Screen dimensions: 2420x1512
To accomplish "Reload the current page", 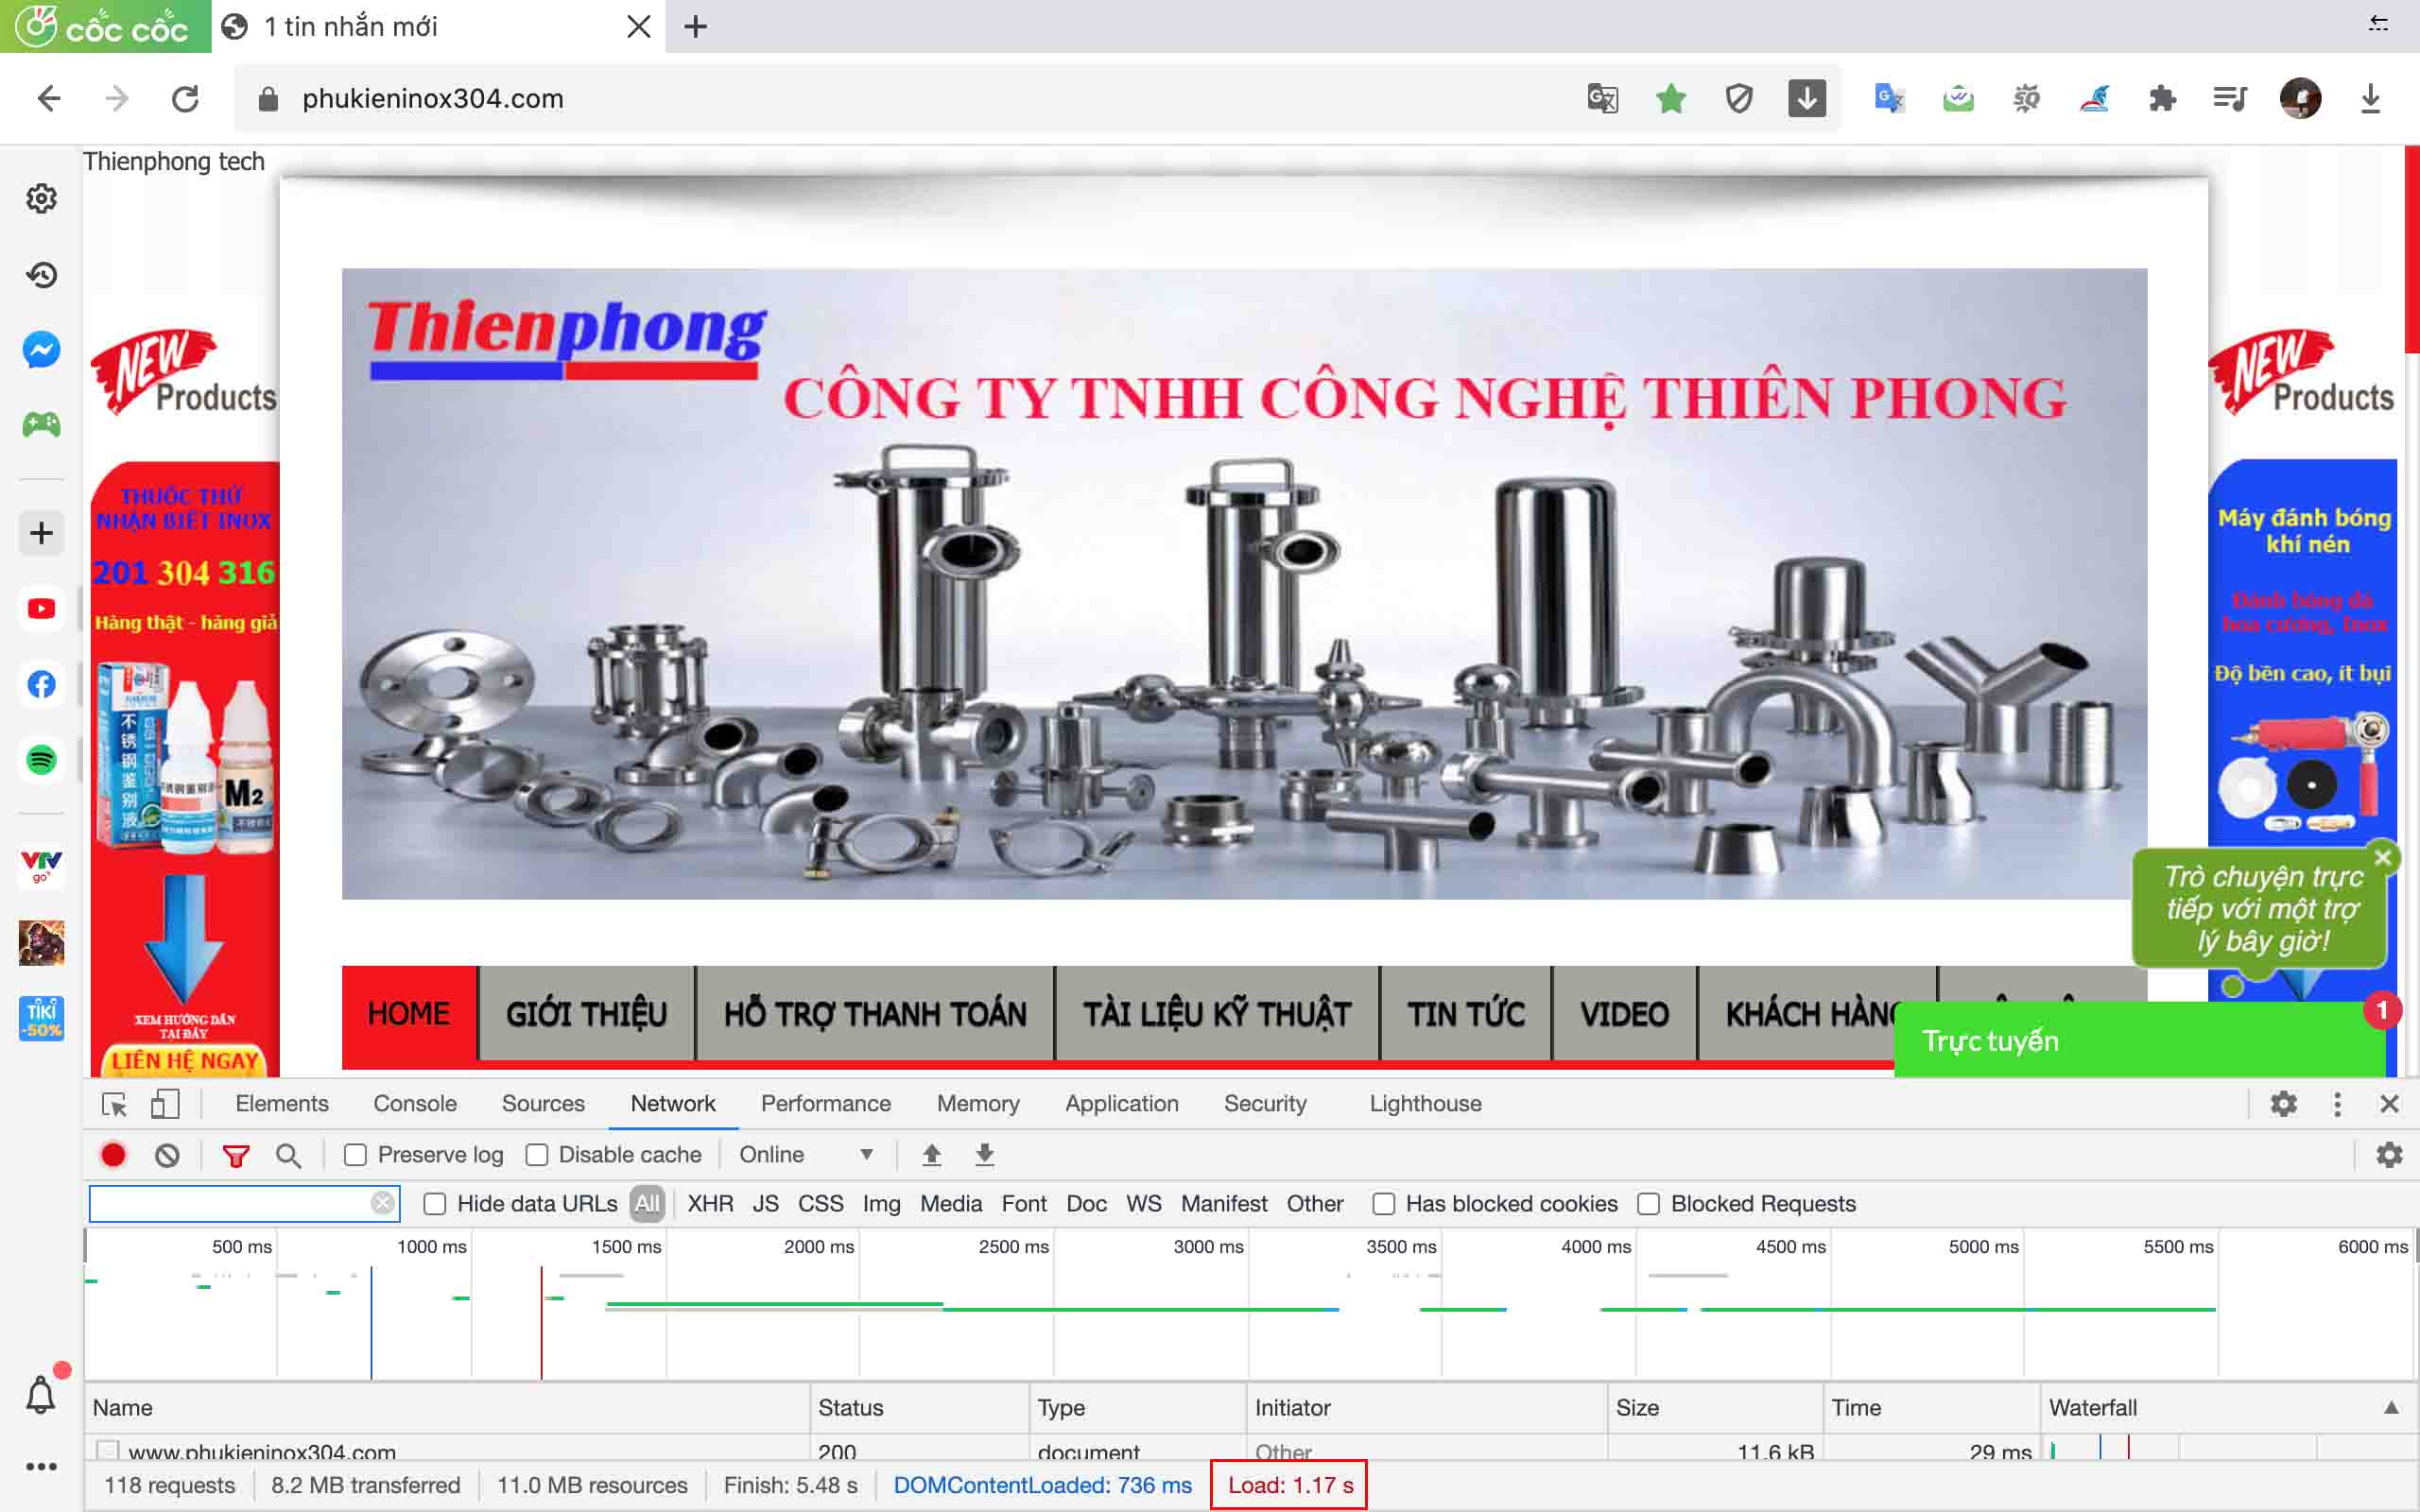I will [185, 98].
